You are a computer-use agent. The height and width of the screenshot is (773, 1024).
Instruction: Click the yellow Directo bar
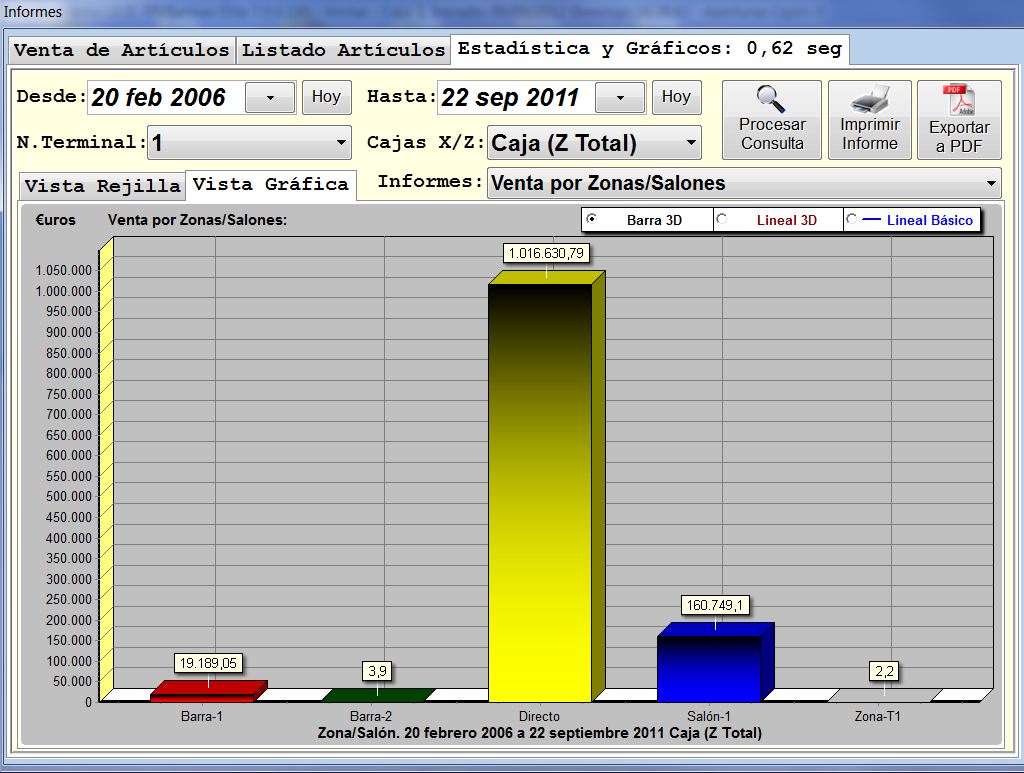point(540,490)
